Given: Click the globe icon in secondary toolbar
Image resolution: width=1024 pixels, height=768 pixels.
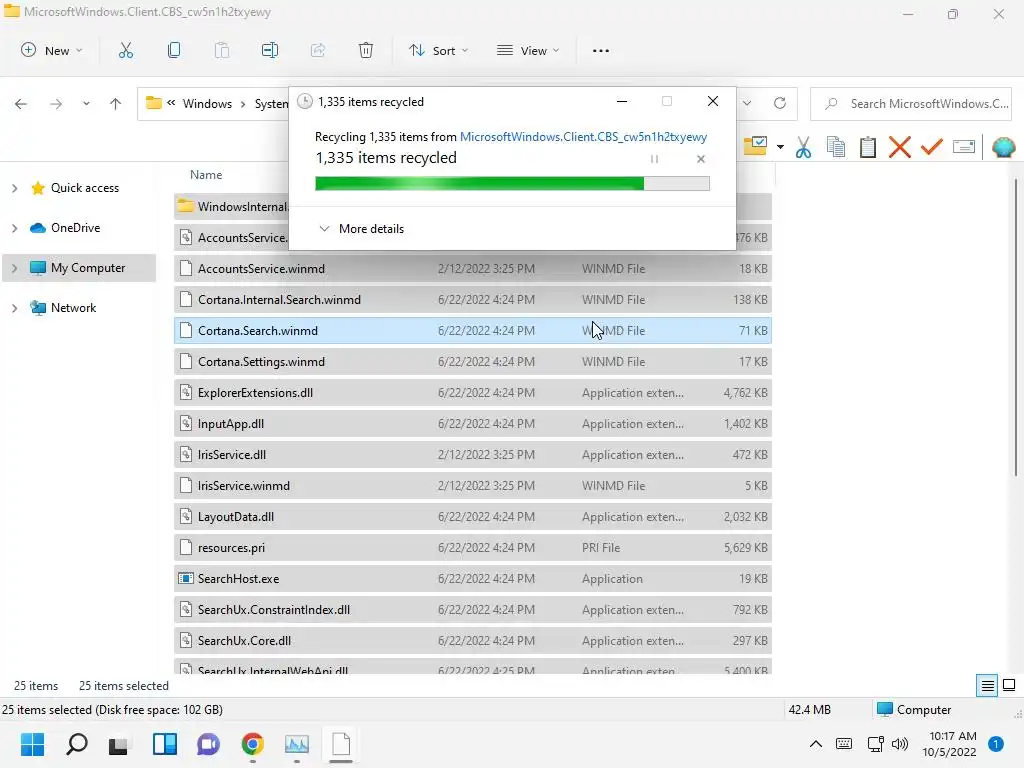Looking at the screenshot, I should [x=1004, y=147].
